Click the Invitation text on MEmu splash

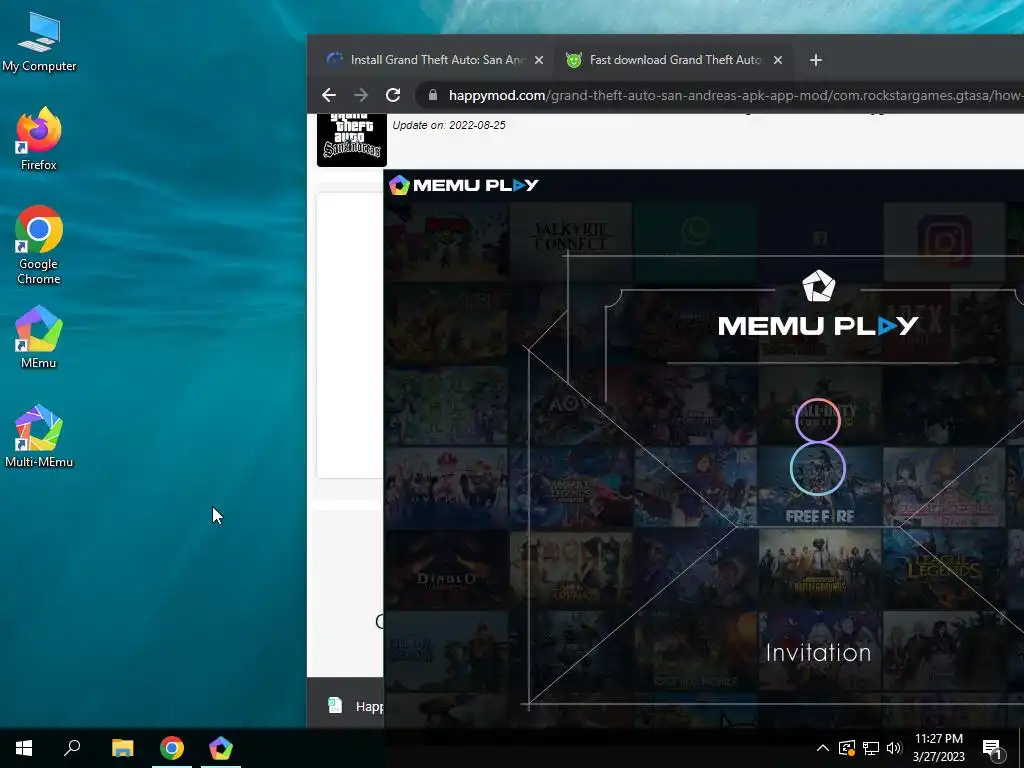pos(818,652)
